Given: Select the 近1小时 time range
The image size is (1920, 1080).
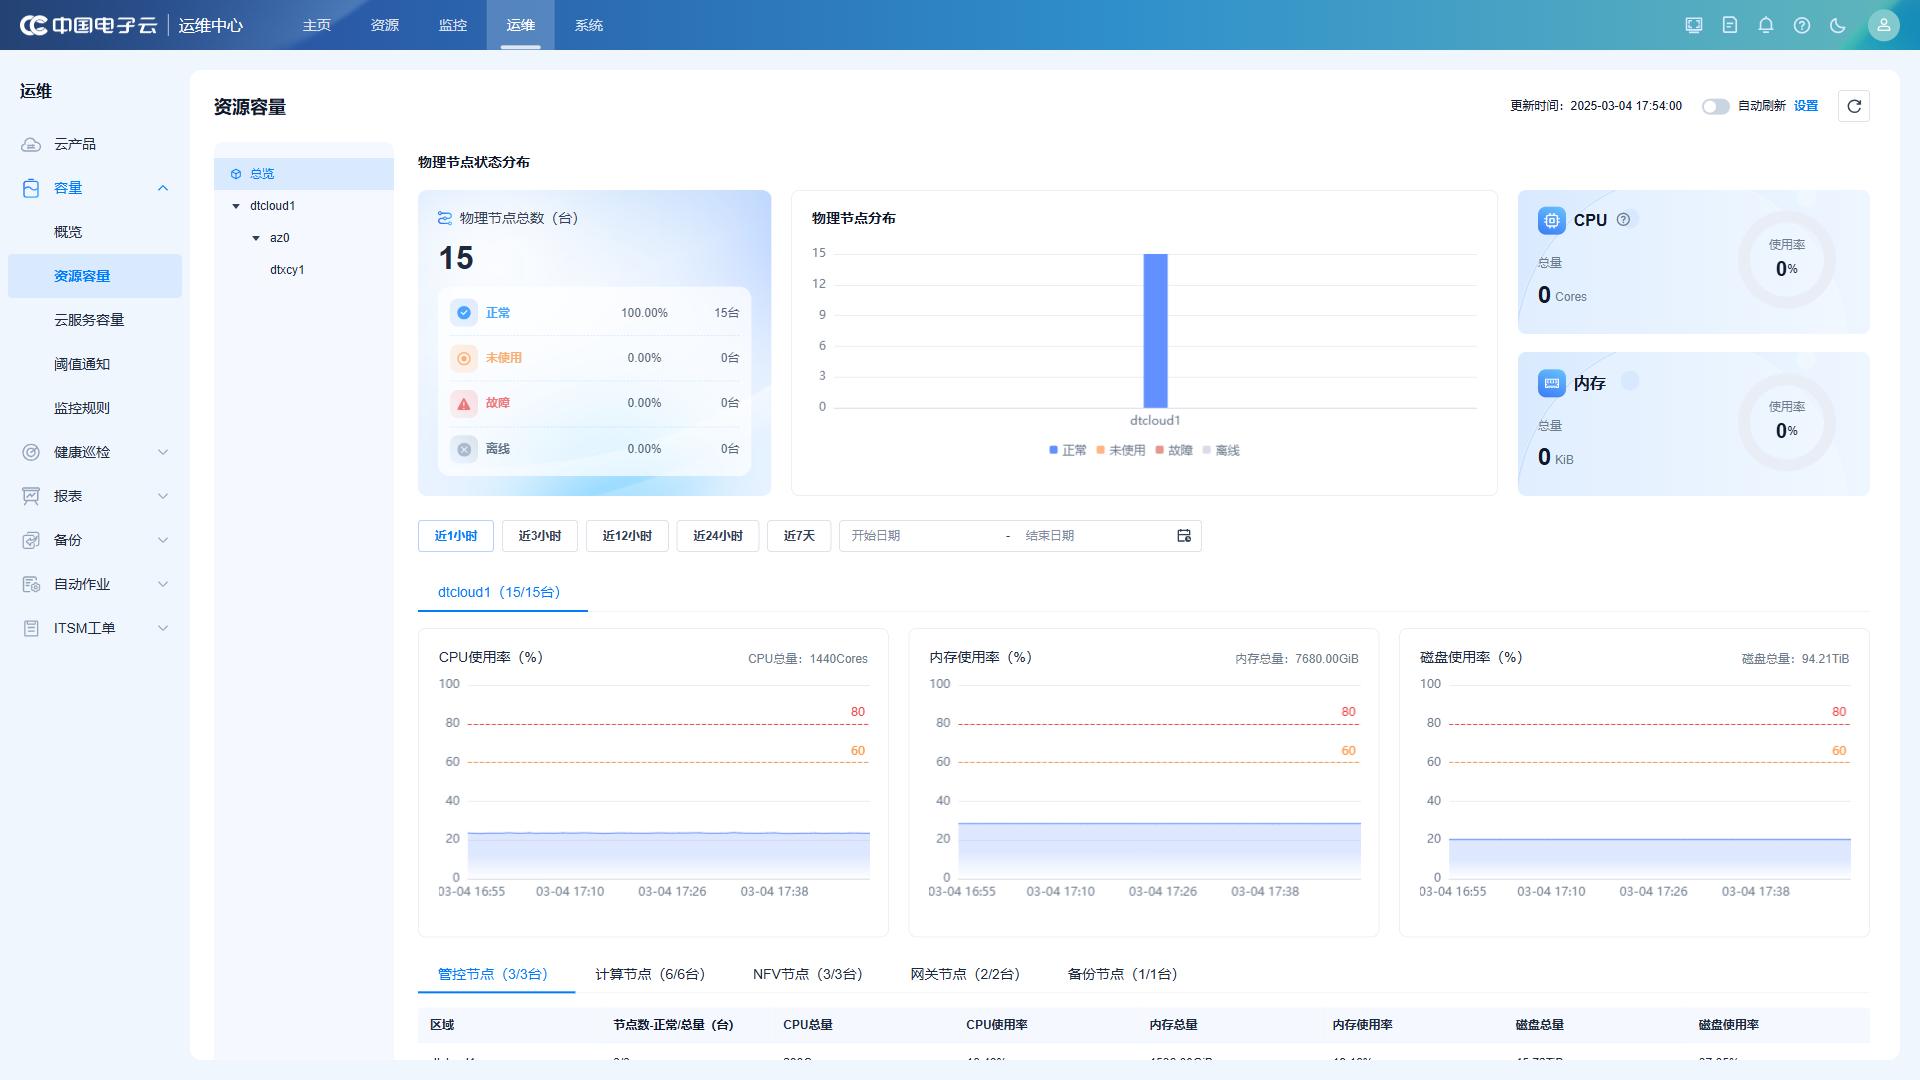Looking at the screenshot, I should 456,536.
